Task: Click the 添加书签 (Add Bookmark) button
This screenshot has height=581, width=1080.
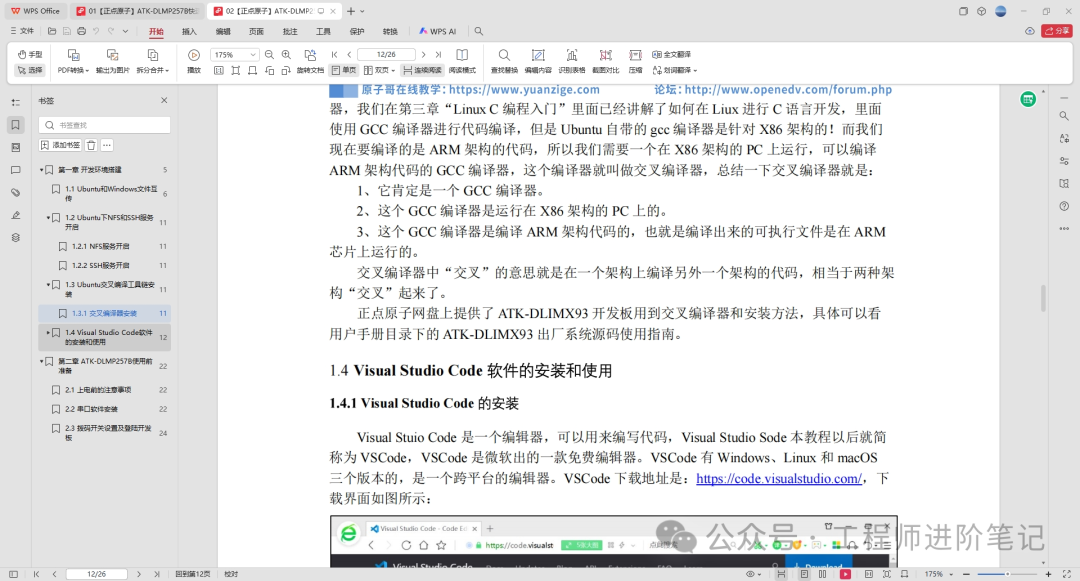Action: [61, 145]
